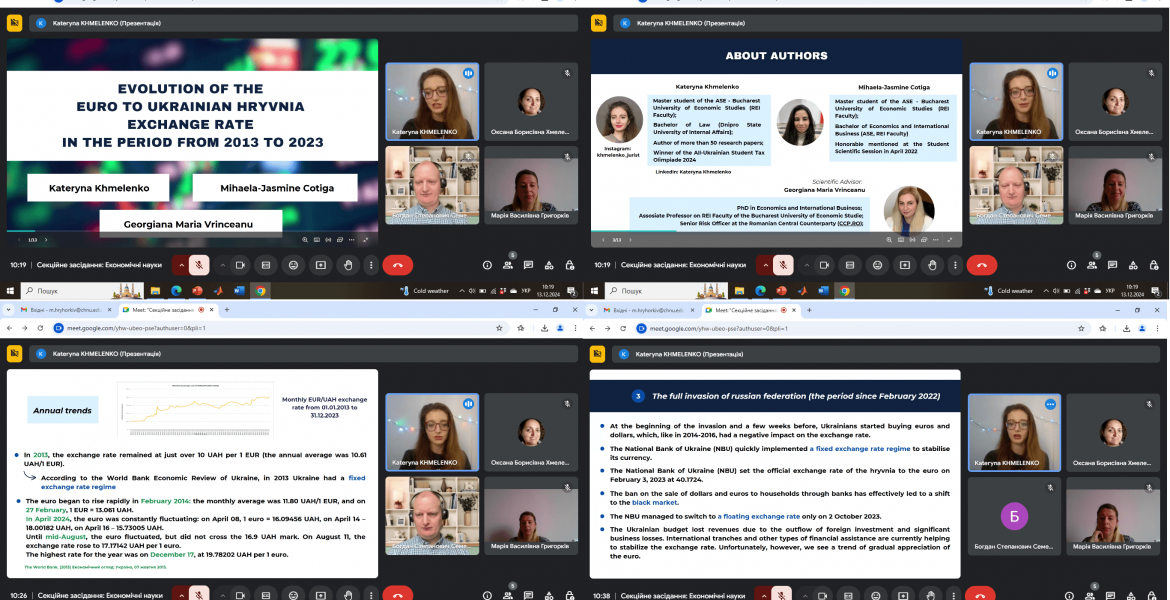Toggle camera in the title-slide meeting
Screen dimensions: 1170x600
coord(240,265)
